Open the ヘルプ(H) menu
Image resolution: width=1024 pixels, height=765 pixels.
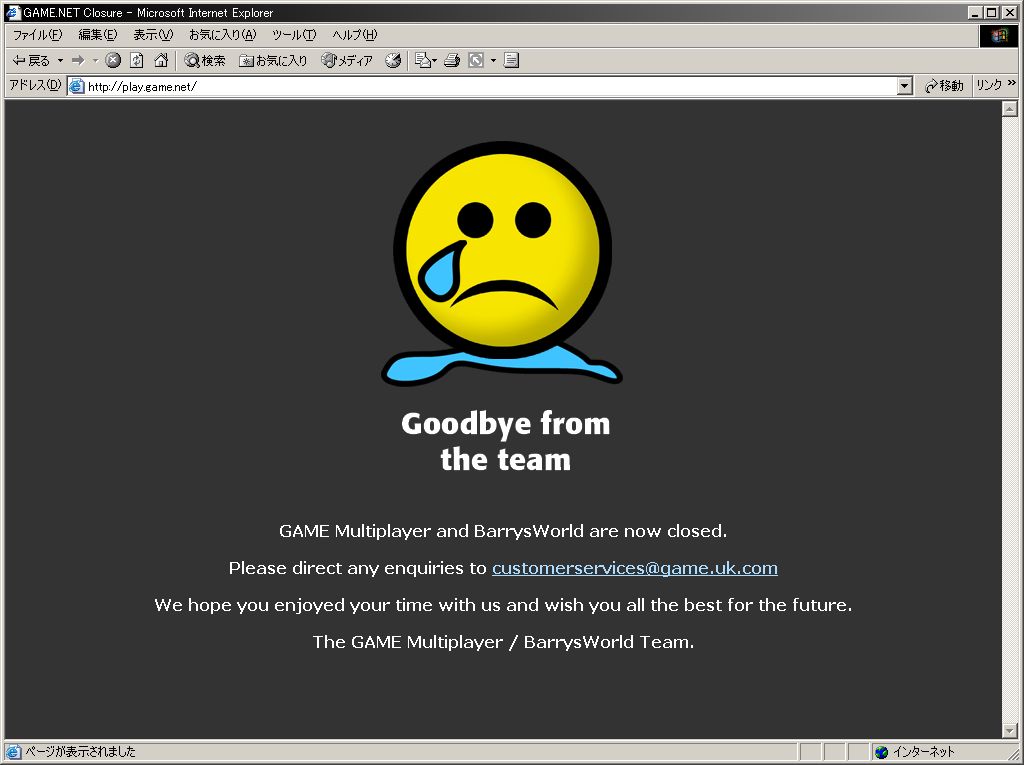355,35
